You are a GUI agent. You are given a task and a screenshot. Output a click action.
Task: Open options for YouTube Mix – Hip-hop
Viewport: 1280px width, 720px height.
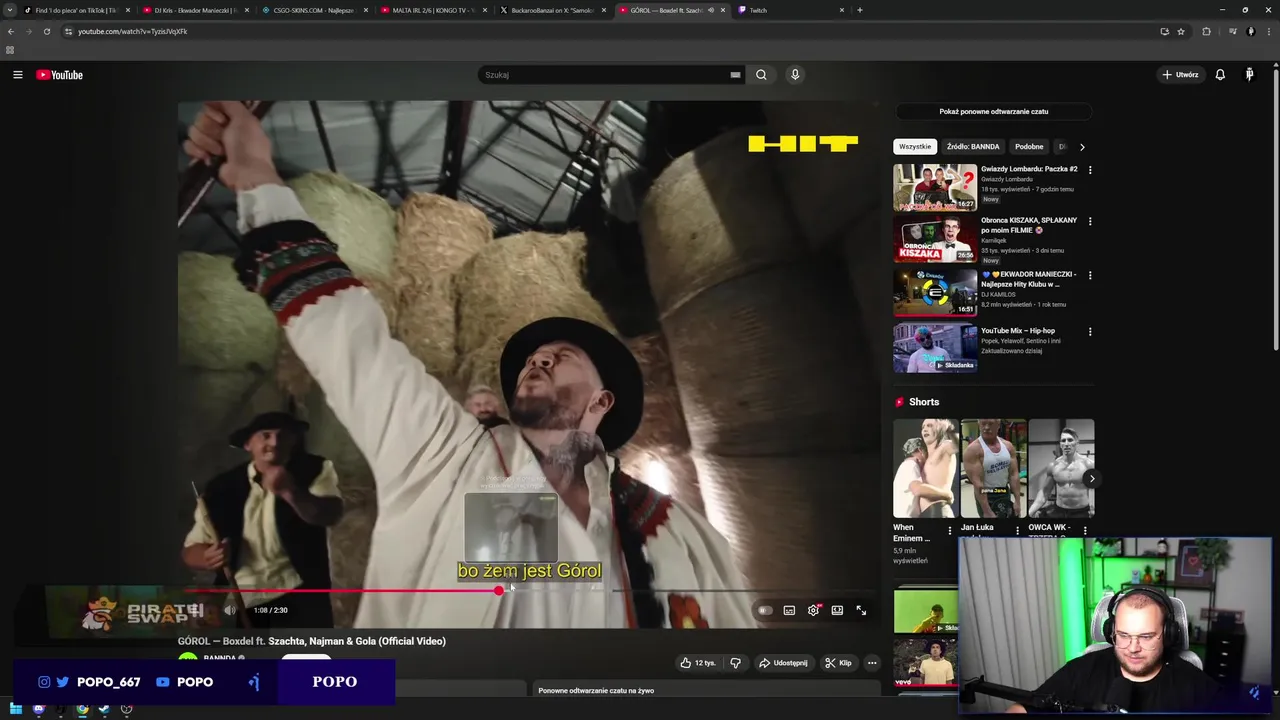coord(1090,332)
